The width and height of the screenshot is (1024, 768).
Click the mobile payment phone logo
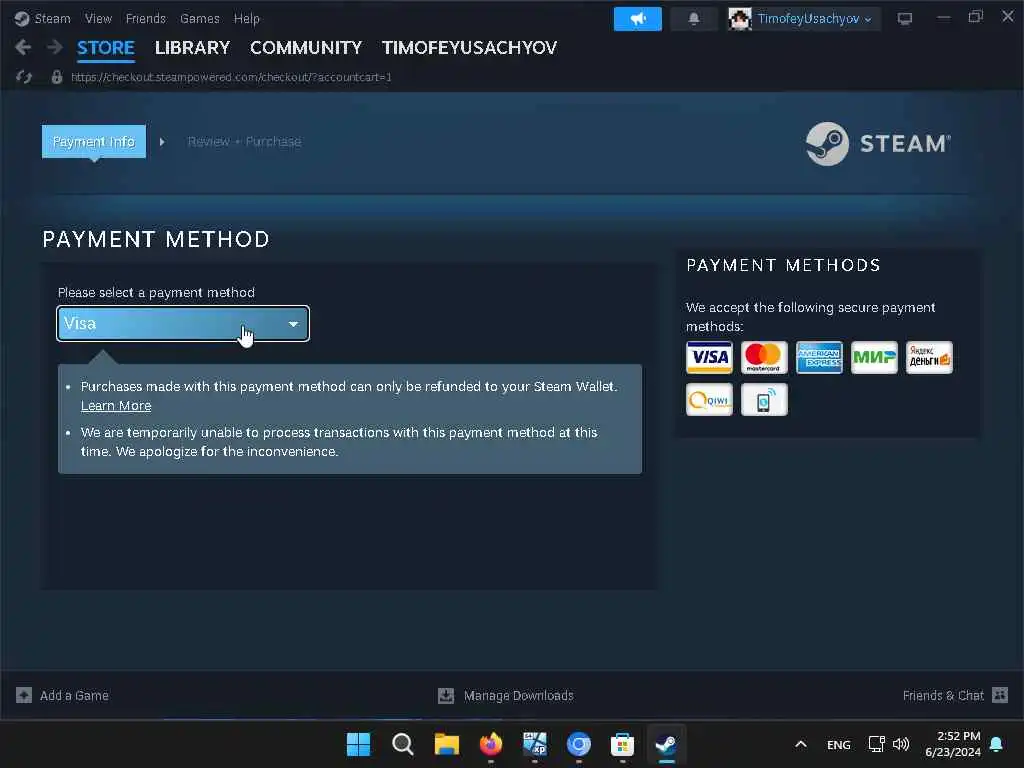click(764, 400)
